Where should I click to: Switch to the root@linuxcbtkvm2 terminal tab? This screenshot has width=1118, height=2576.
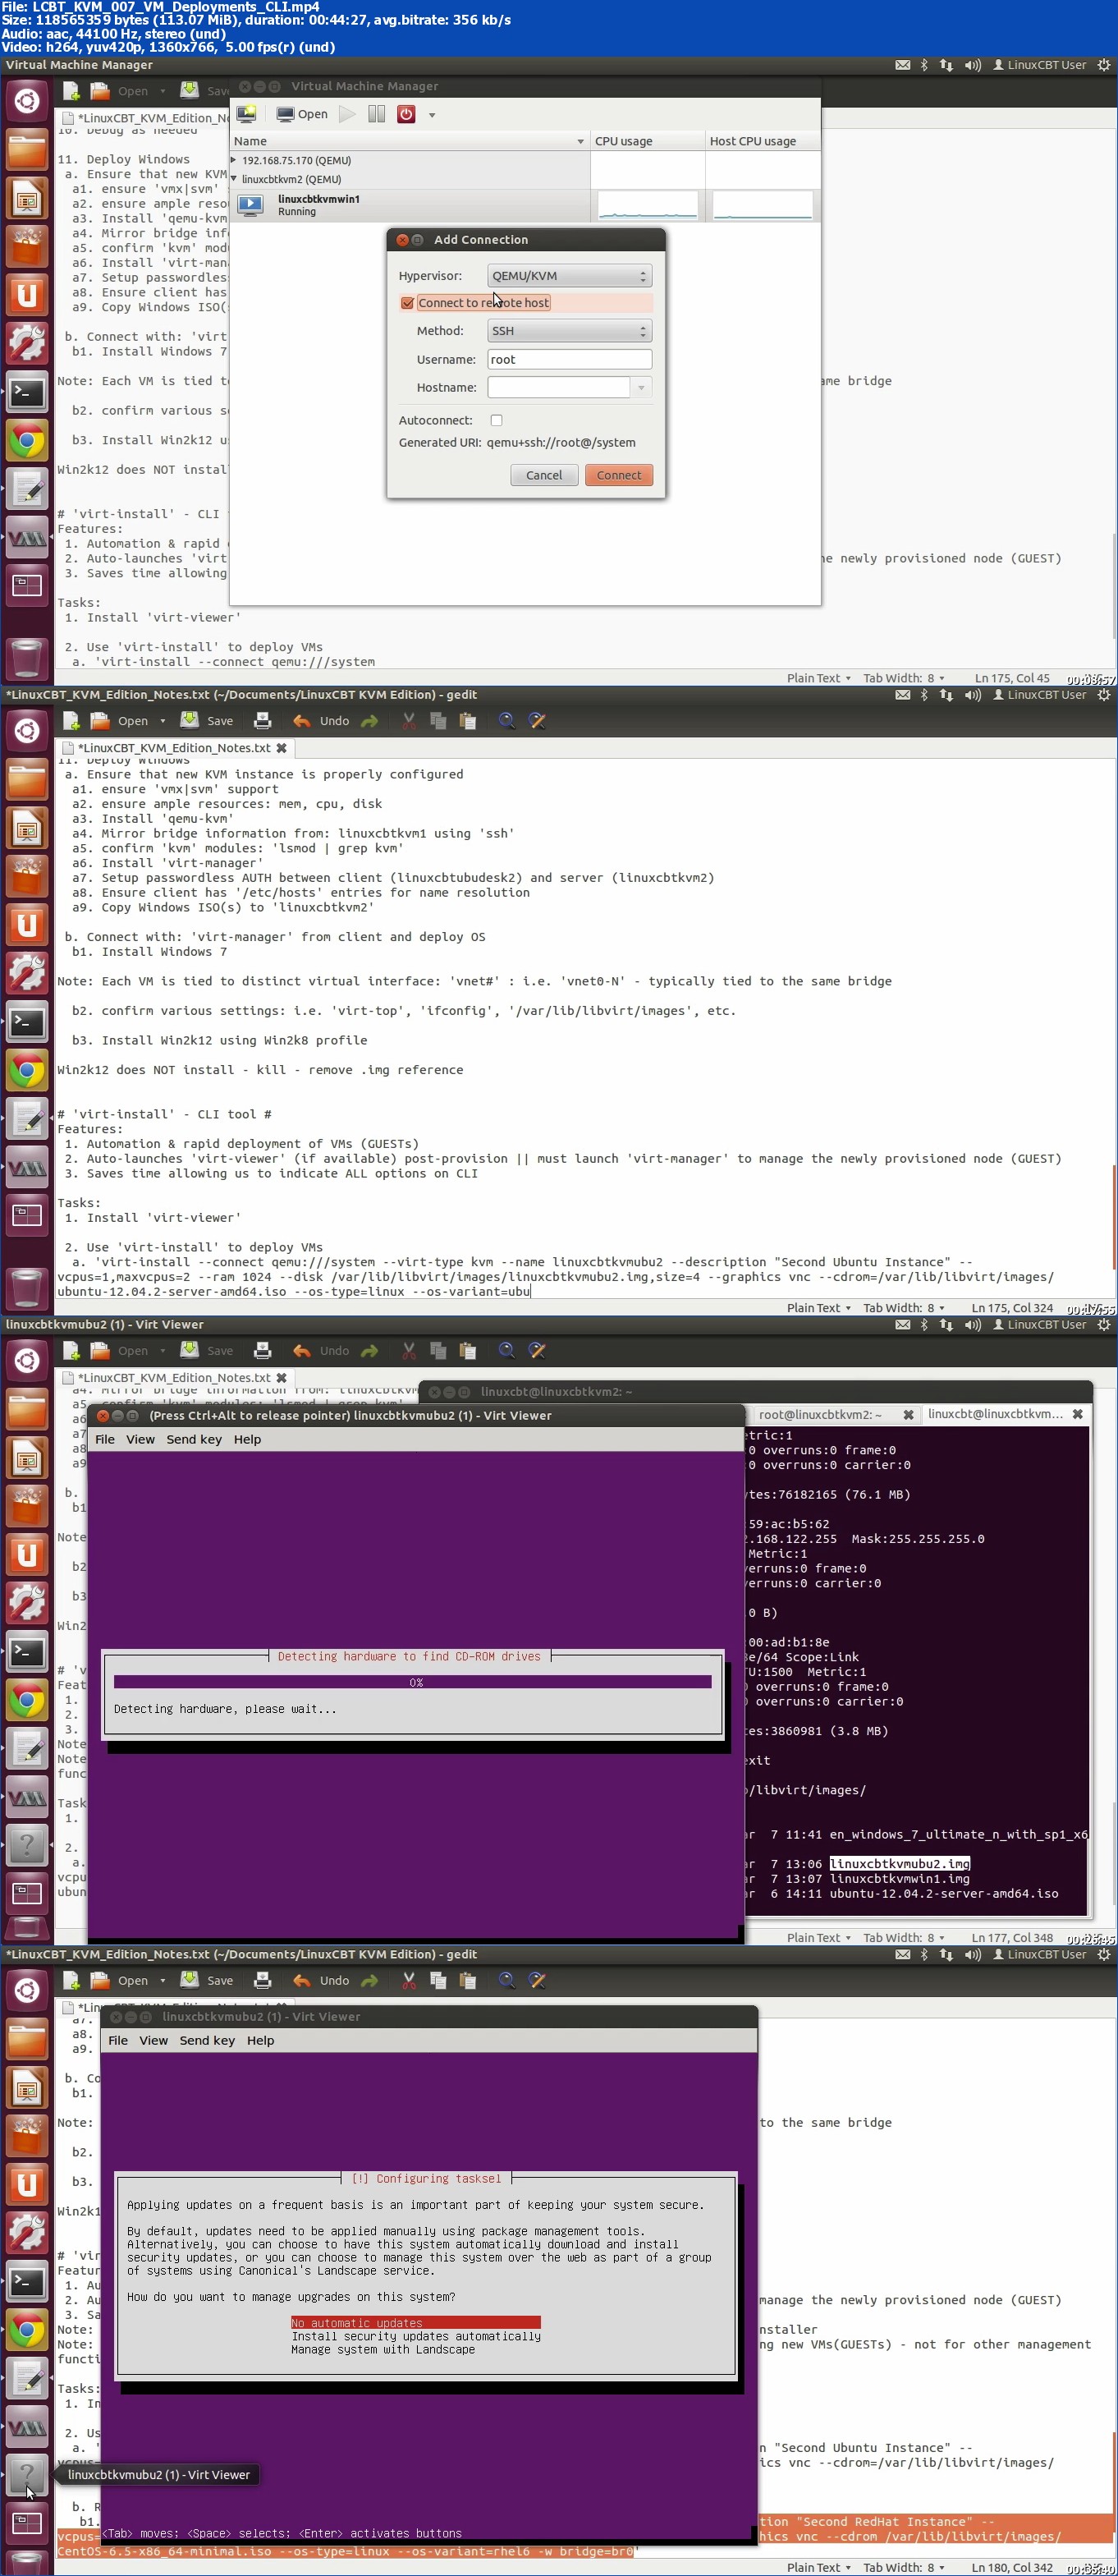coord(820,1414)
